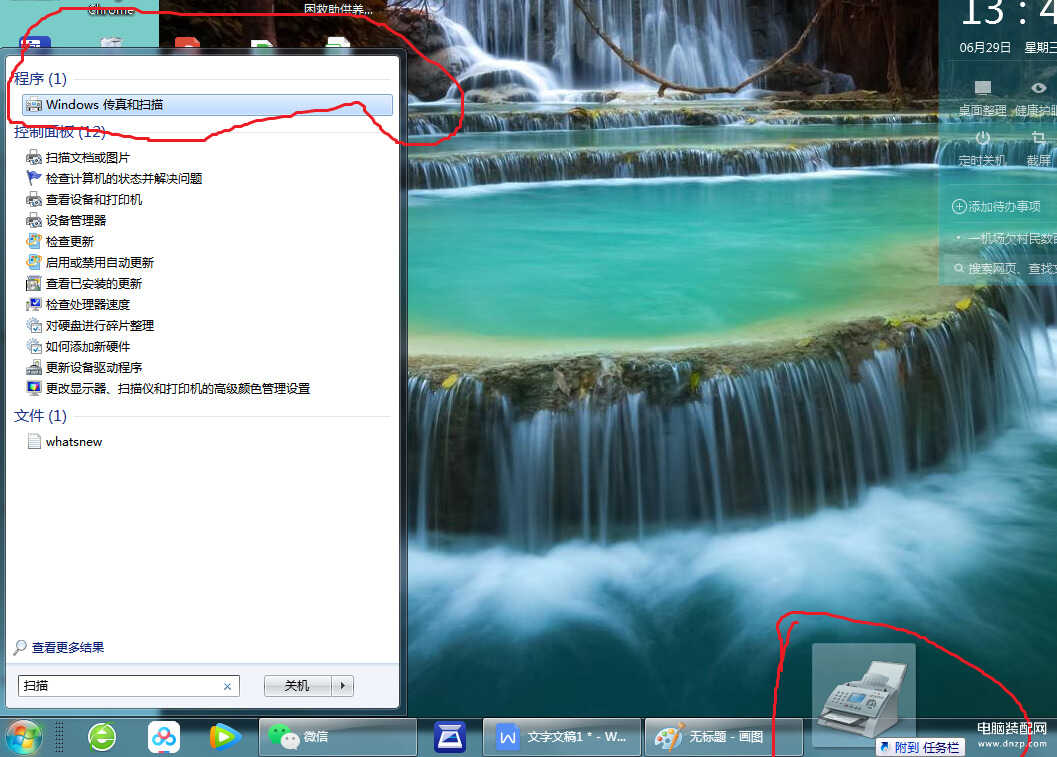Open Windows 传真和扫描 program result
Screen dimensions: 1057x757
pyautogui.click(x=104, y=105)
